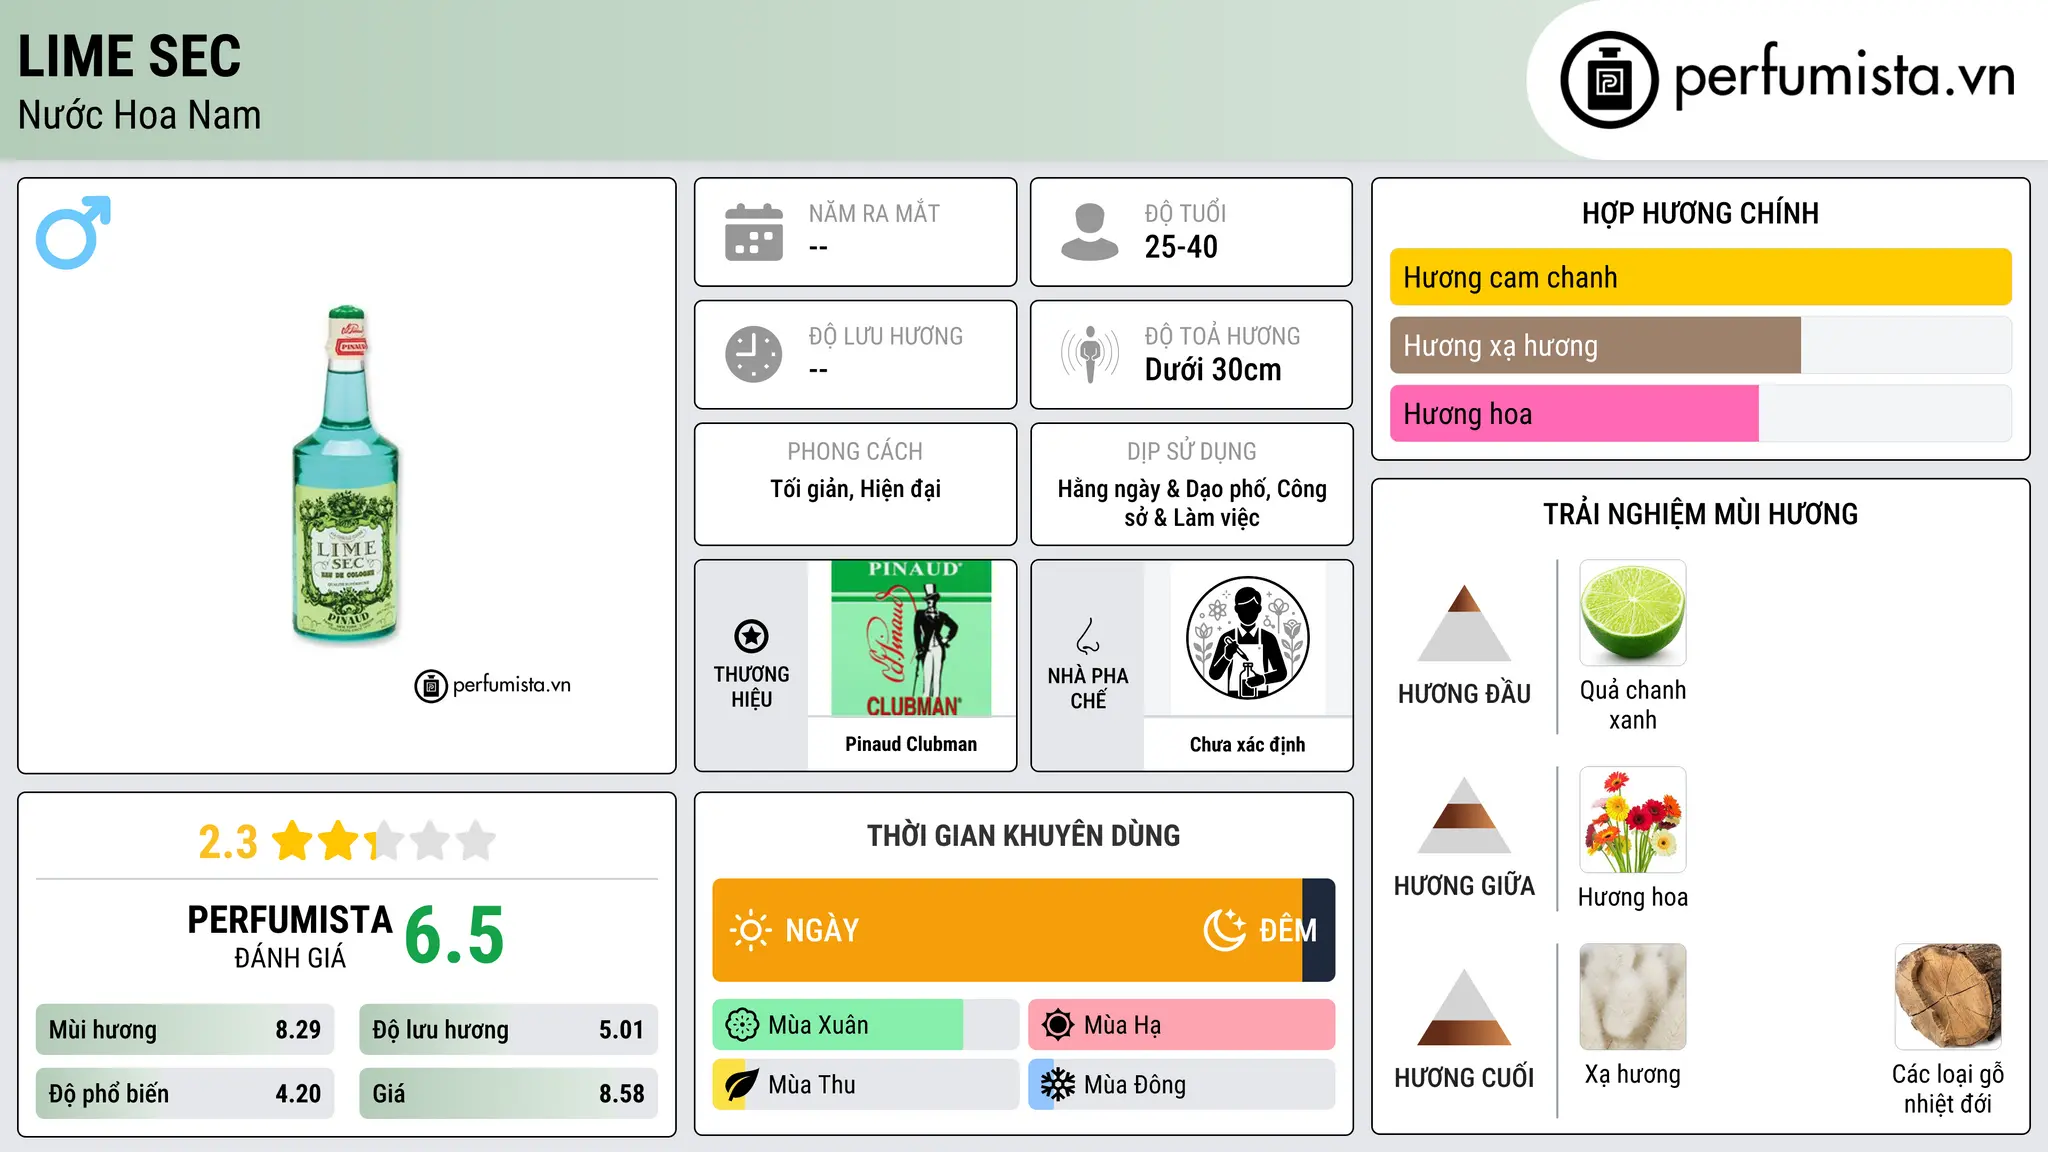Click the gold star rating row
Viewport: 2048px width, 1152px height.
pyautogui.click(x=384, y=841)
